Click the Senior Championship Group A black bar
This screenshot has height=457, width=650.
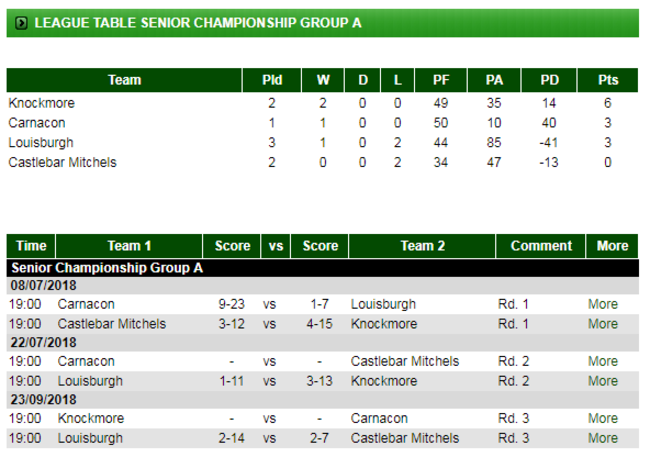coord(322,267)
